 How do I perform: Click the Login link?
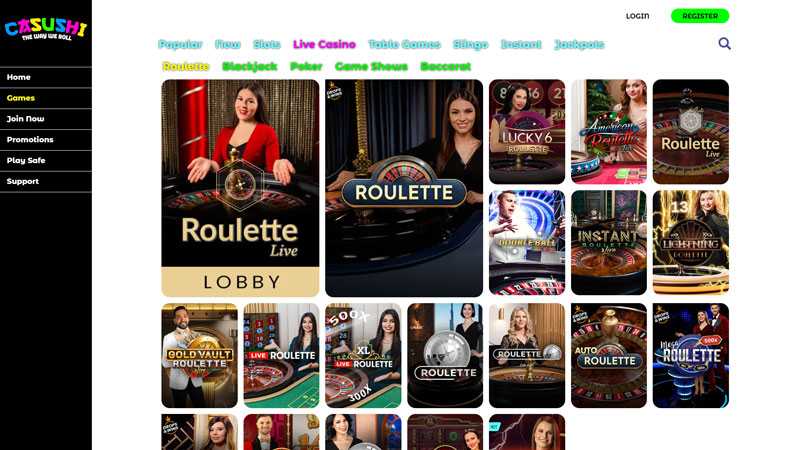pyautogui.click(x=638, y=16)
